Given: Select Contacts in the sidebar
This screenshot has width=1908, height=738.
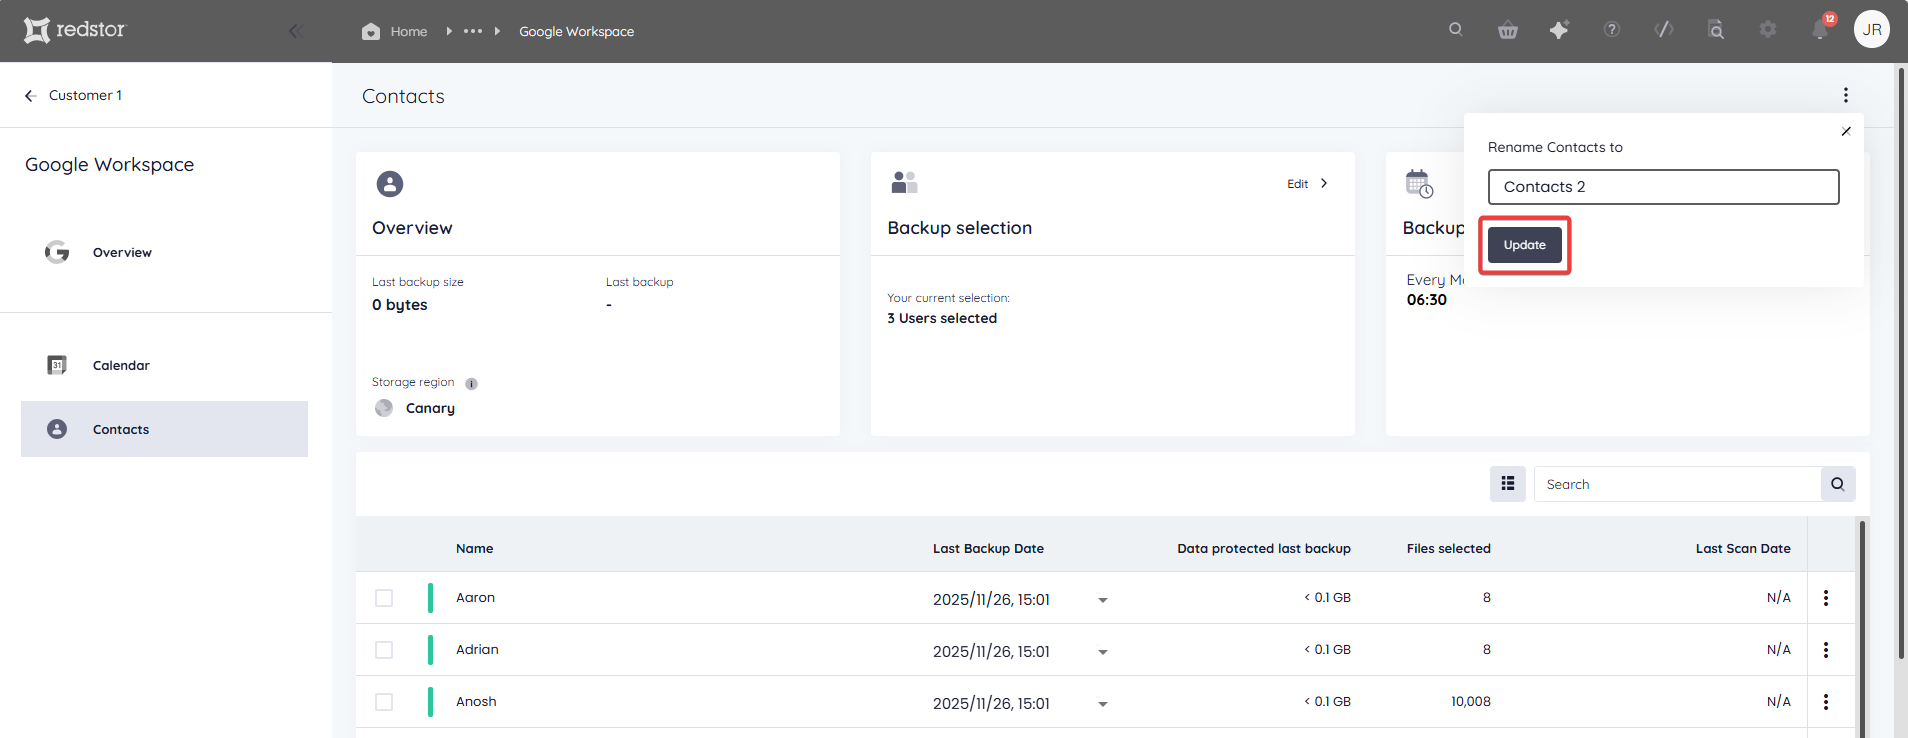Looking at the screenshot, I should (x=164, y=429).
